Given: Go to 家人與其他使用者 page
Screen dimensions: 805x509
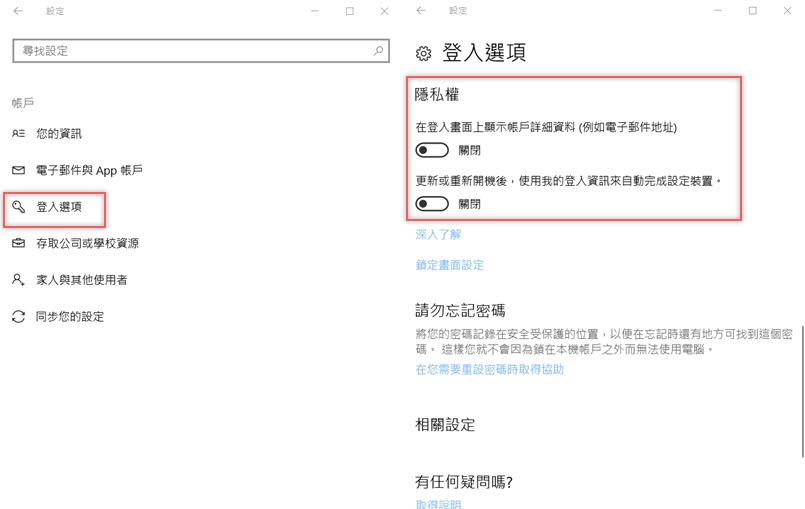Looking at the screenshot, I should 82,279.
